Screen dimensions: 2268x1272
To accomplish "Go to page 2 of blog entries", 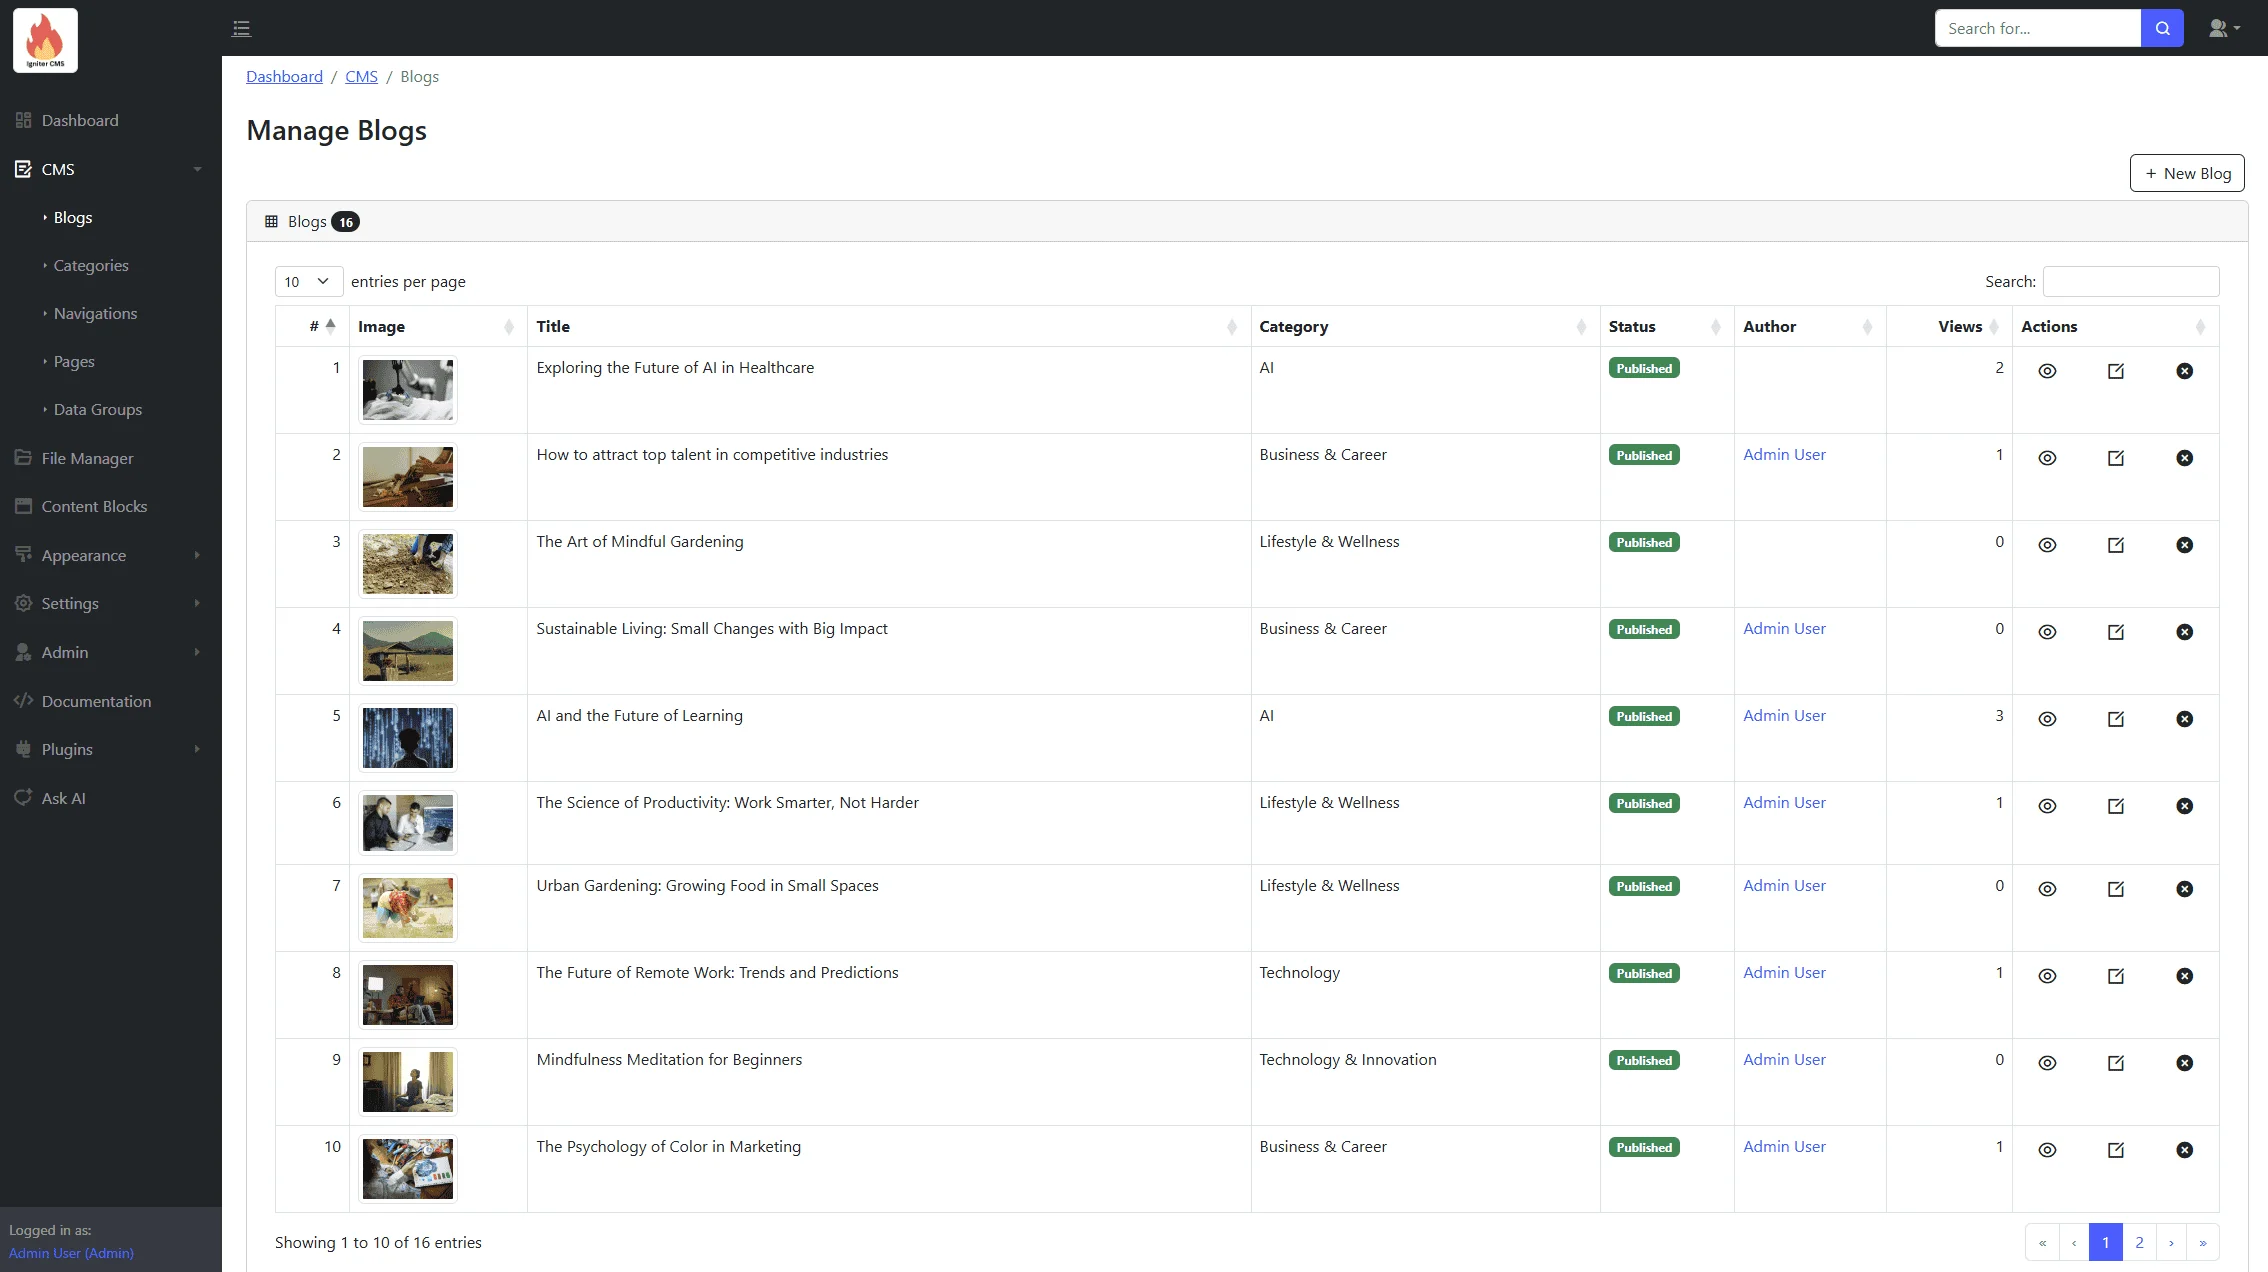I will click(x=2139, y=1242).
